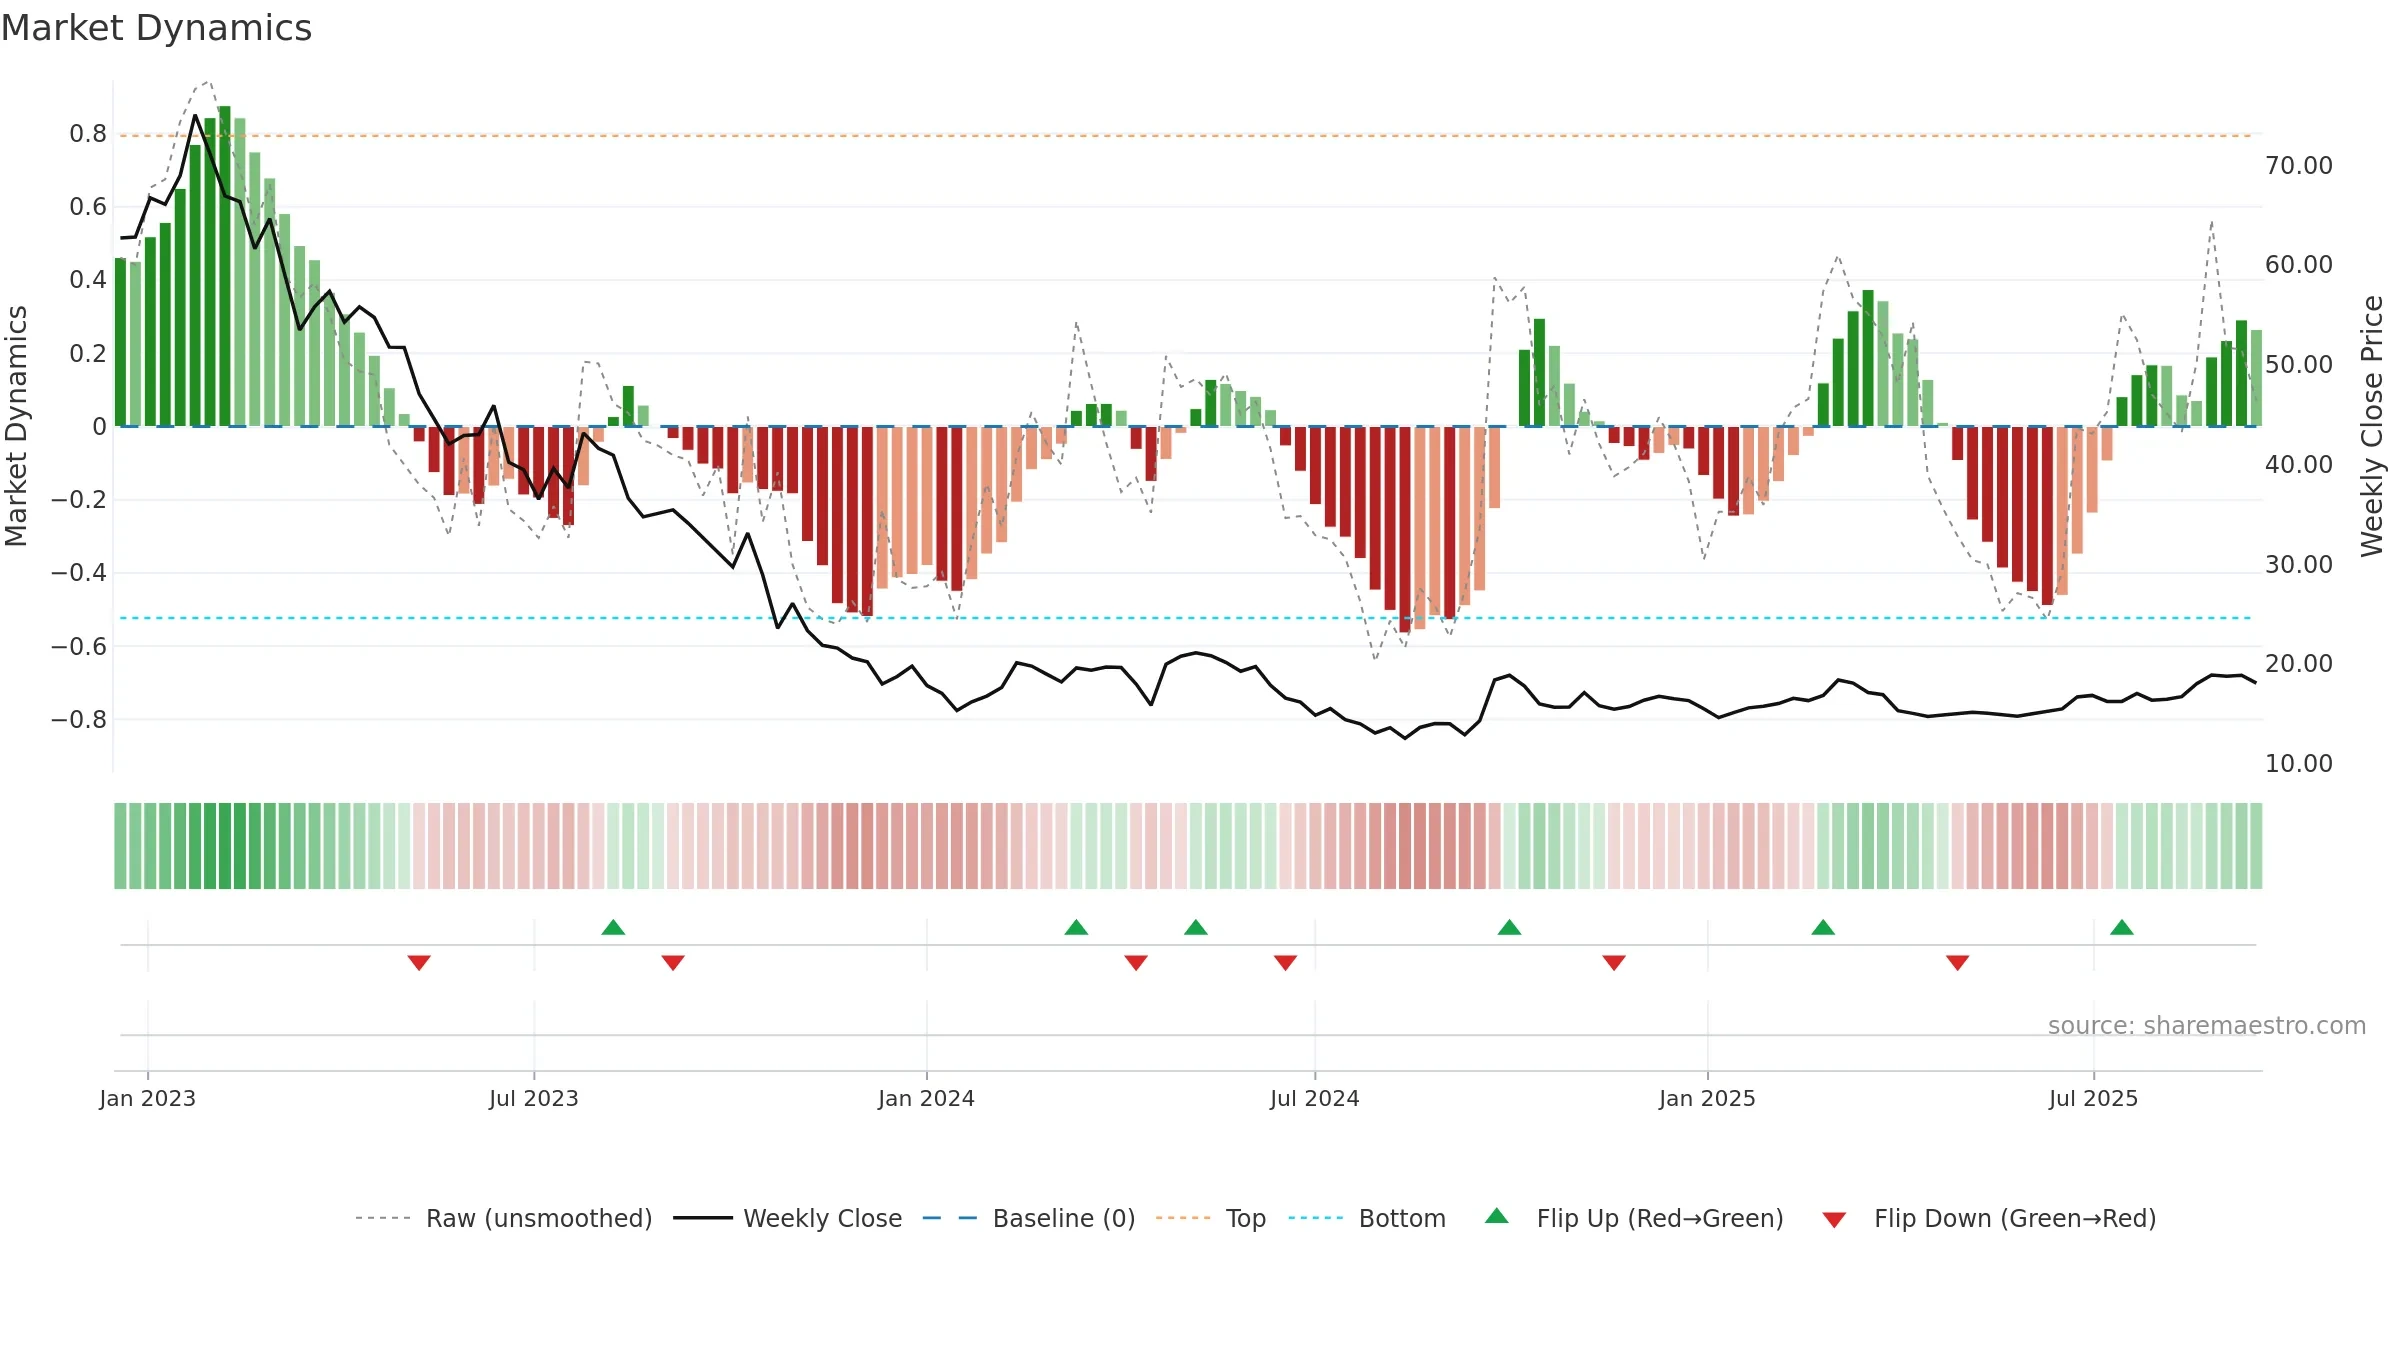Image resolution: width=2400 pixels, height=1350 pixels.
Task: Click the 30.00 price tick label
Action: tap(2299, 564)
